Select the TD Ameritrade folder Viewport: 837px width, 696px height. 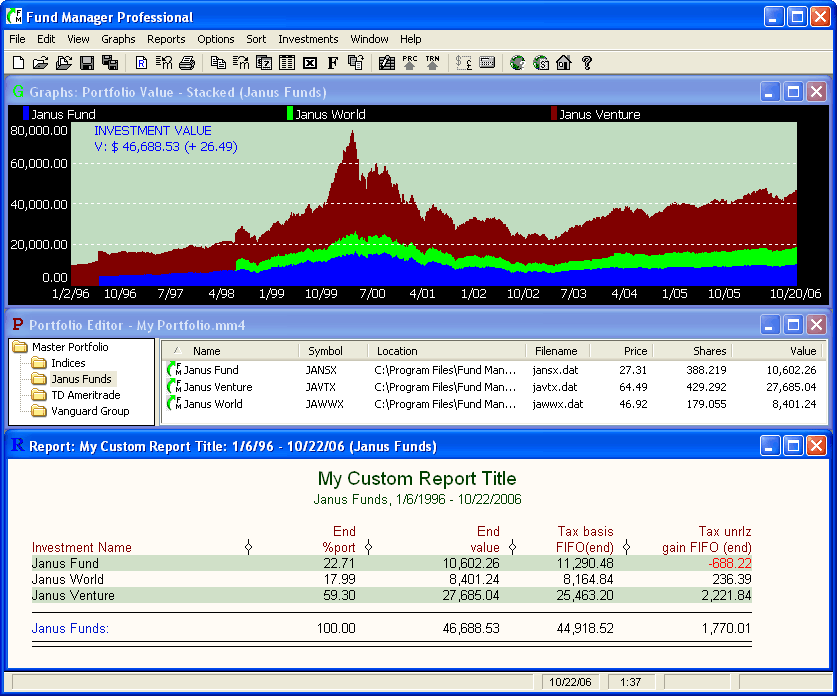(86, 395)
